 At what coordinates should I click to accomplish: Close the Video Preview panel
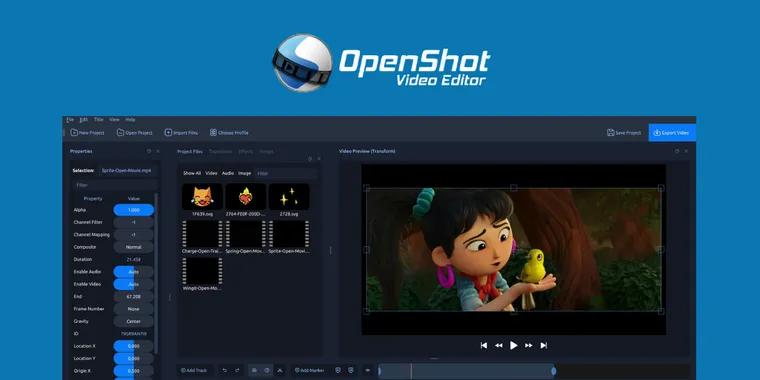(x=686, y=151)
